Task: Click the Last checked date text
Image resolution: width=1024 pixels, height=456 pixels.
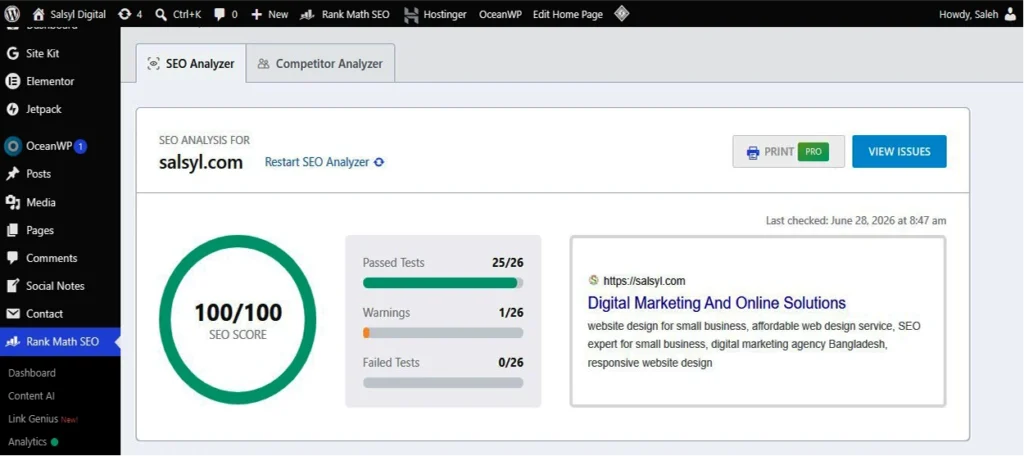Action: (856, 221)
